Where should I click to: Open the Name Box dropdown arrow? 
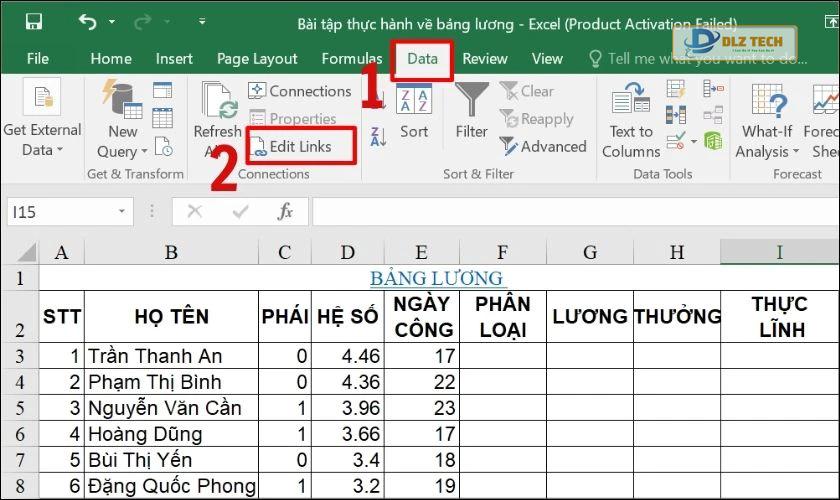point(122,212)
